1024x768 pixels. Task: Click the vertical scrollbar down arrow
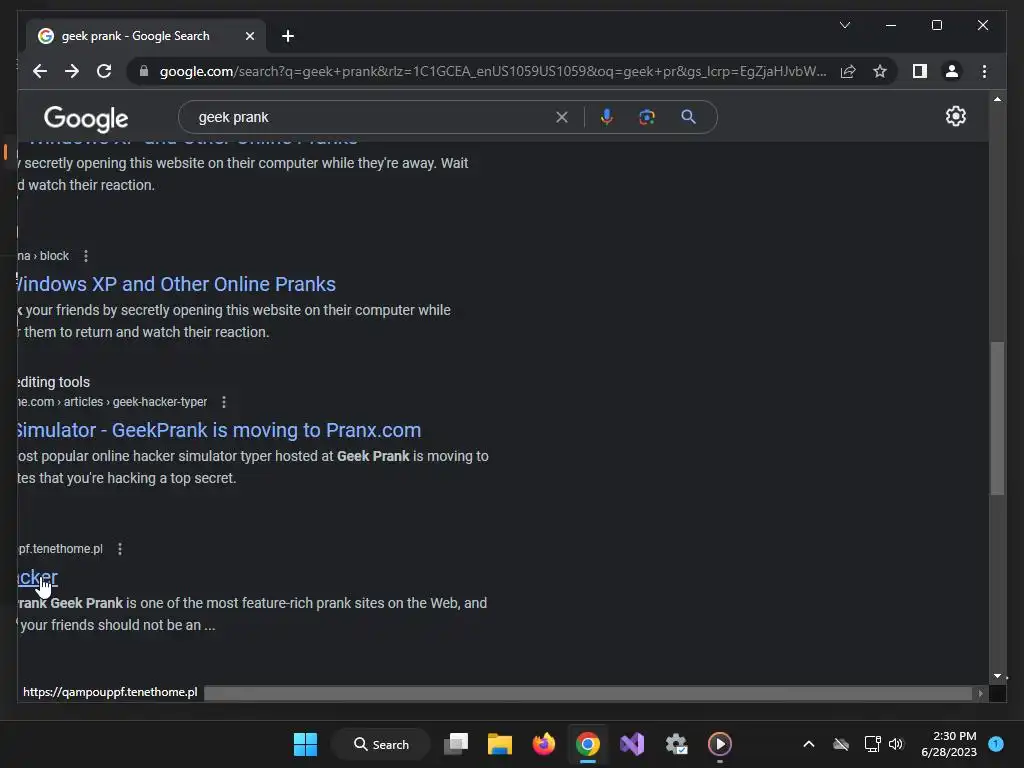click(x=997, y=676)
